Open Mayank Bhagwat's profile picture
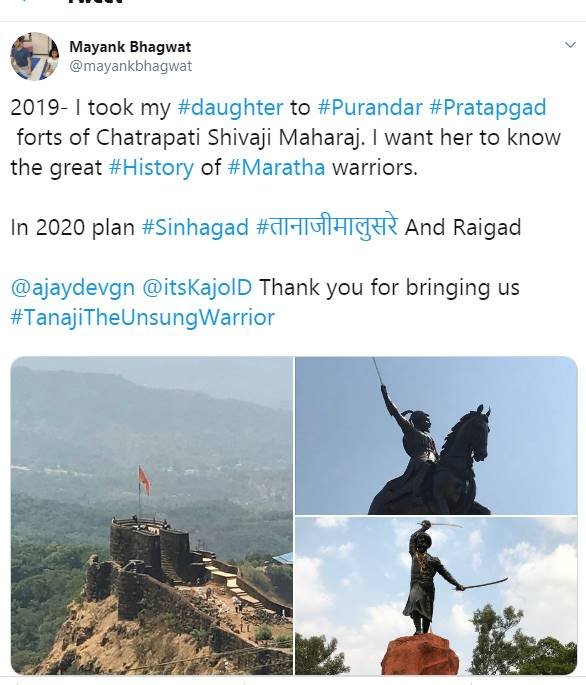Viewport: 586px width, 685px height. pyautogui.click(x=35, y=56)
